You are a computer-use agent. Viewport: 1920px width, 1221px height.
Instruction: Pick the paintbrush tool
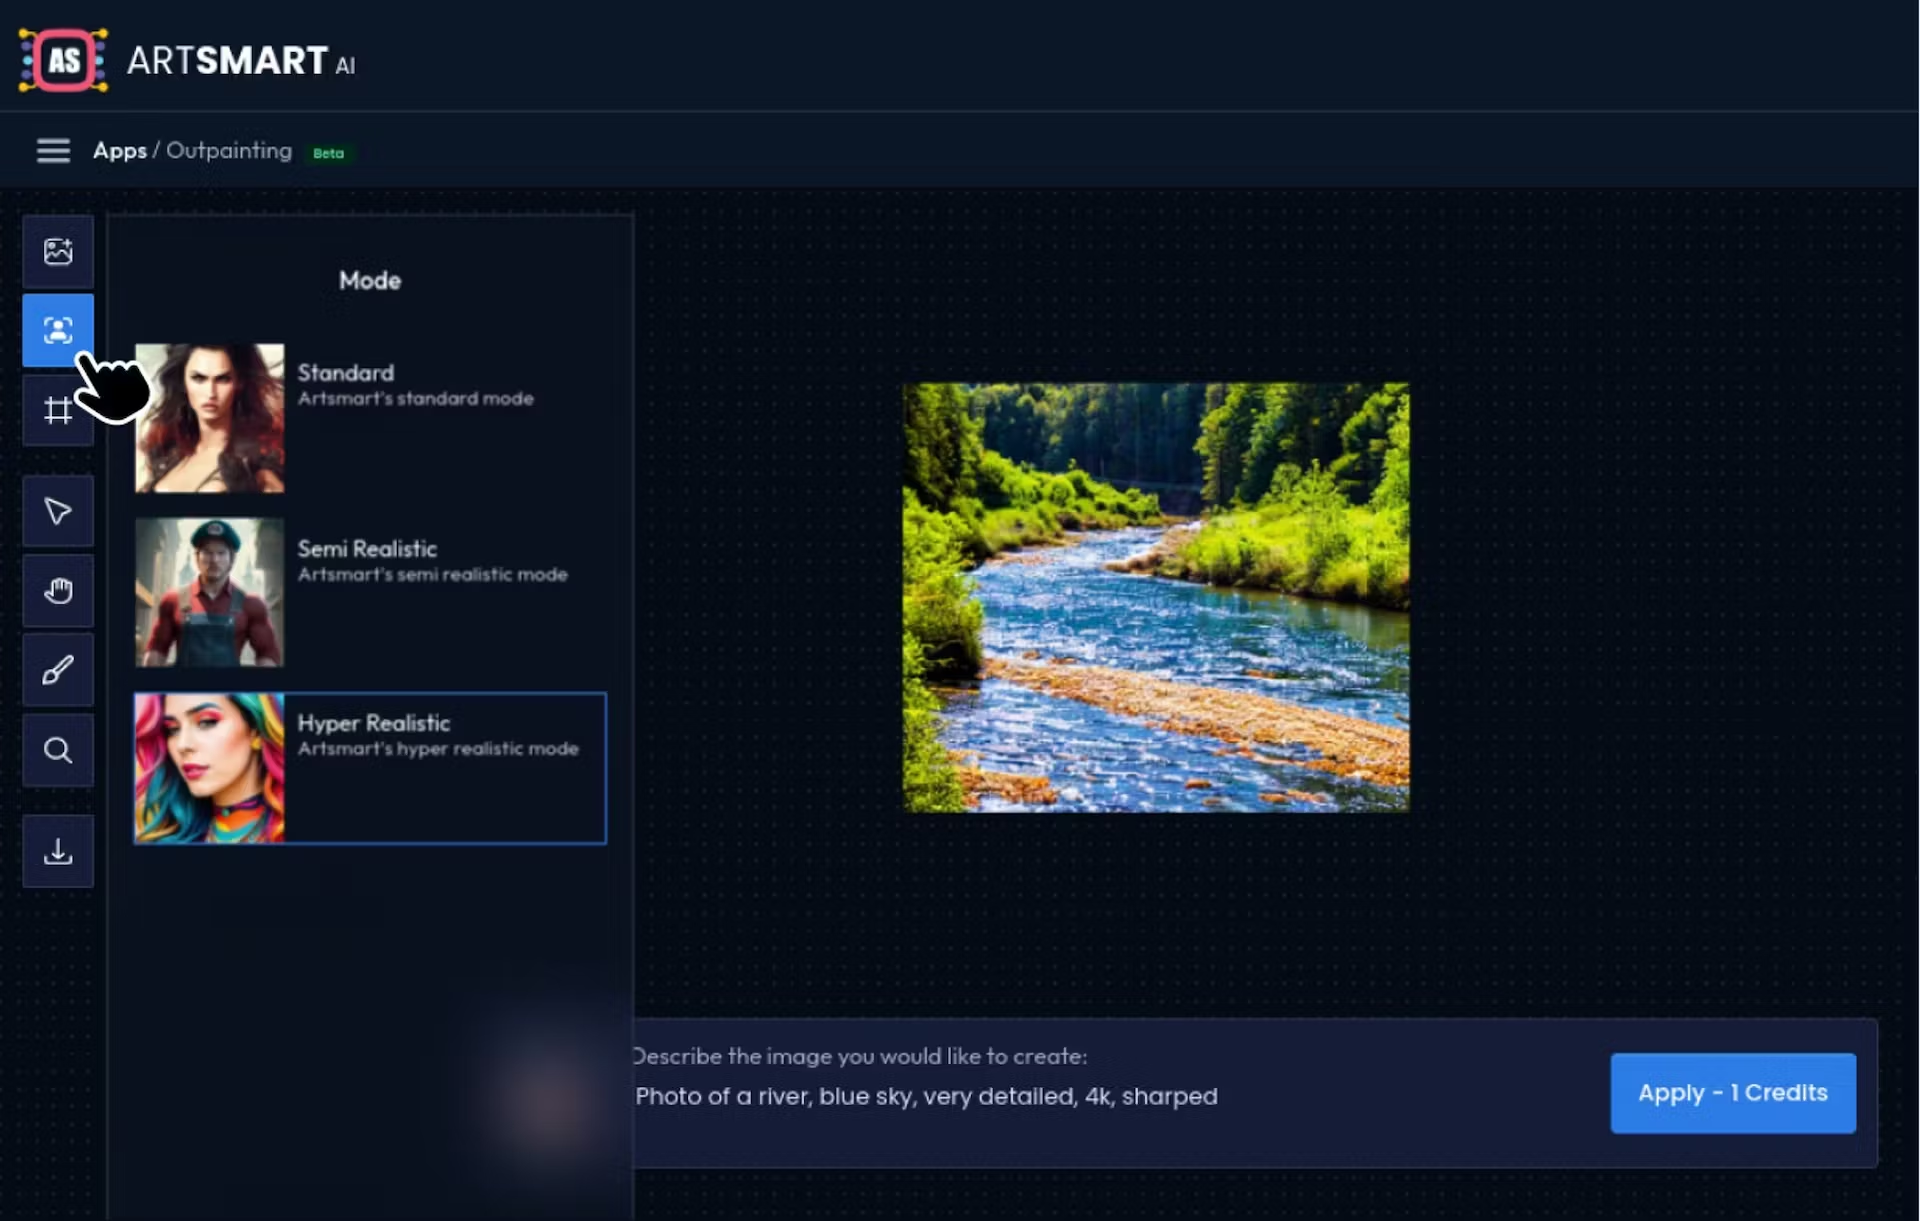58,670
